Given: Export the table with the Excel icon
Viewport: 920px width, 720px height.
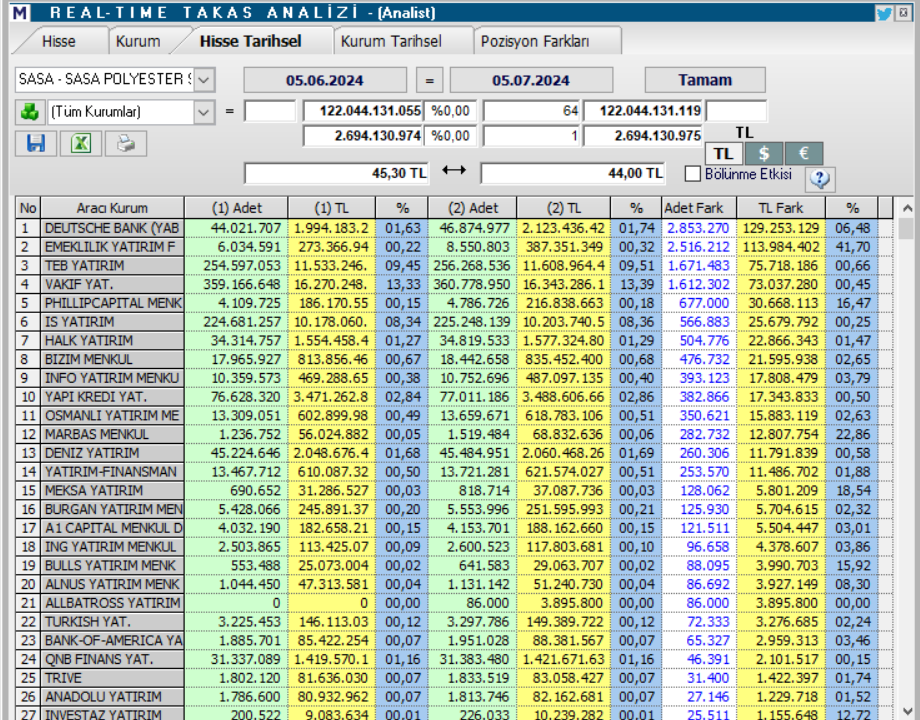Looking at the screenshot, I should point(81,143).
